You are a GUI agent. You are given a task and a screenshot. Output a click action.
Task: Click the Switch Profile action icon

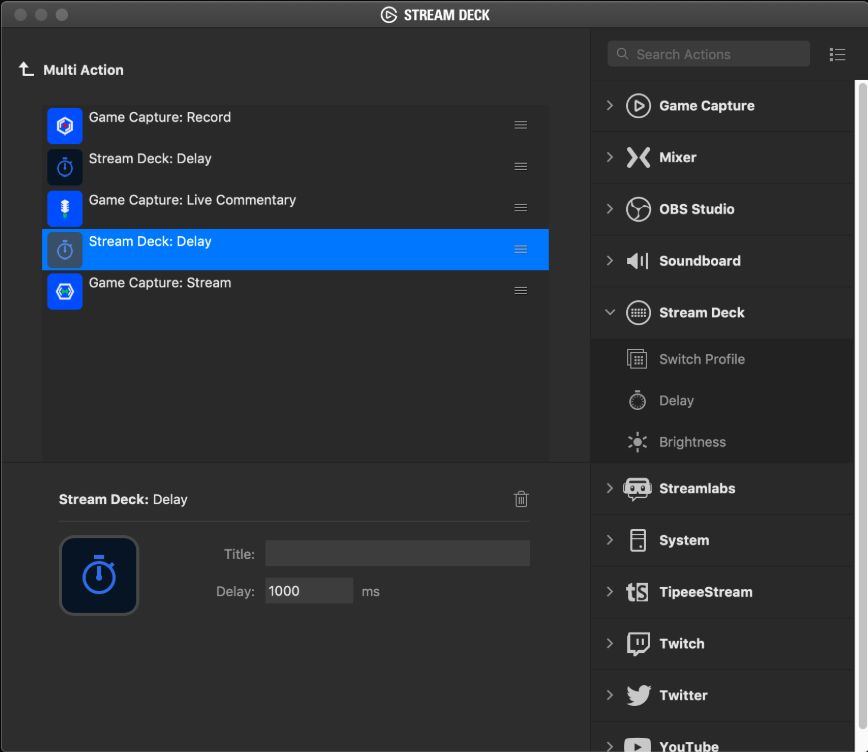(637, 359)
